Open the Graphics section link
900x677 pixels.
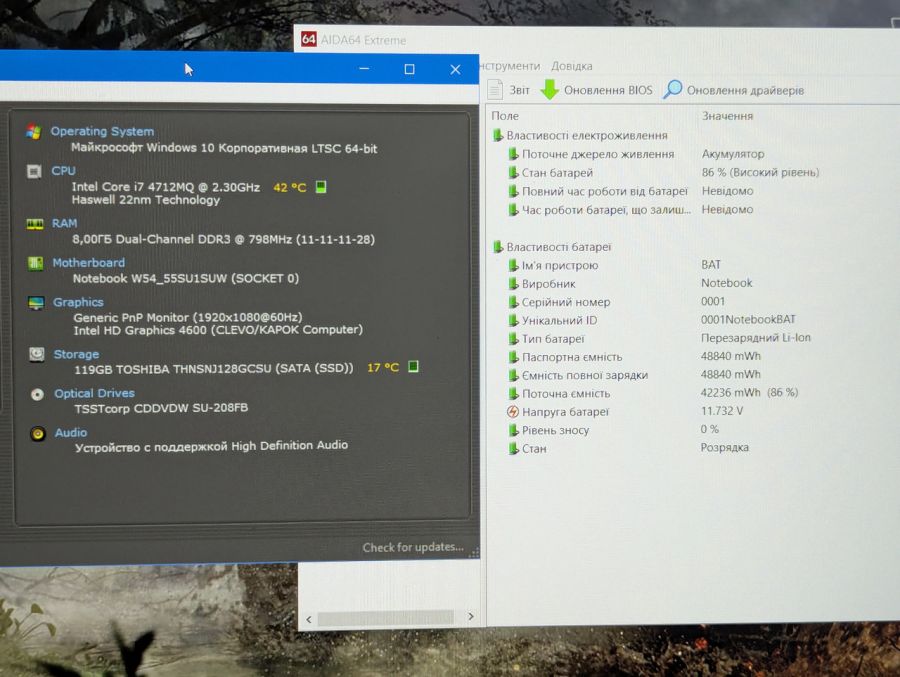pos(78,302)
